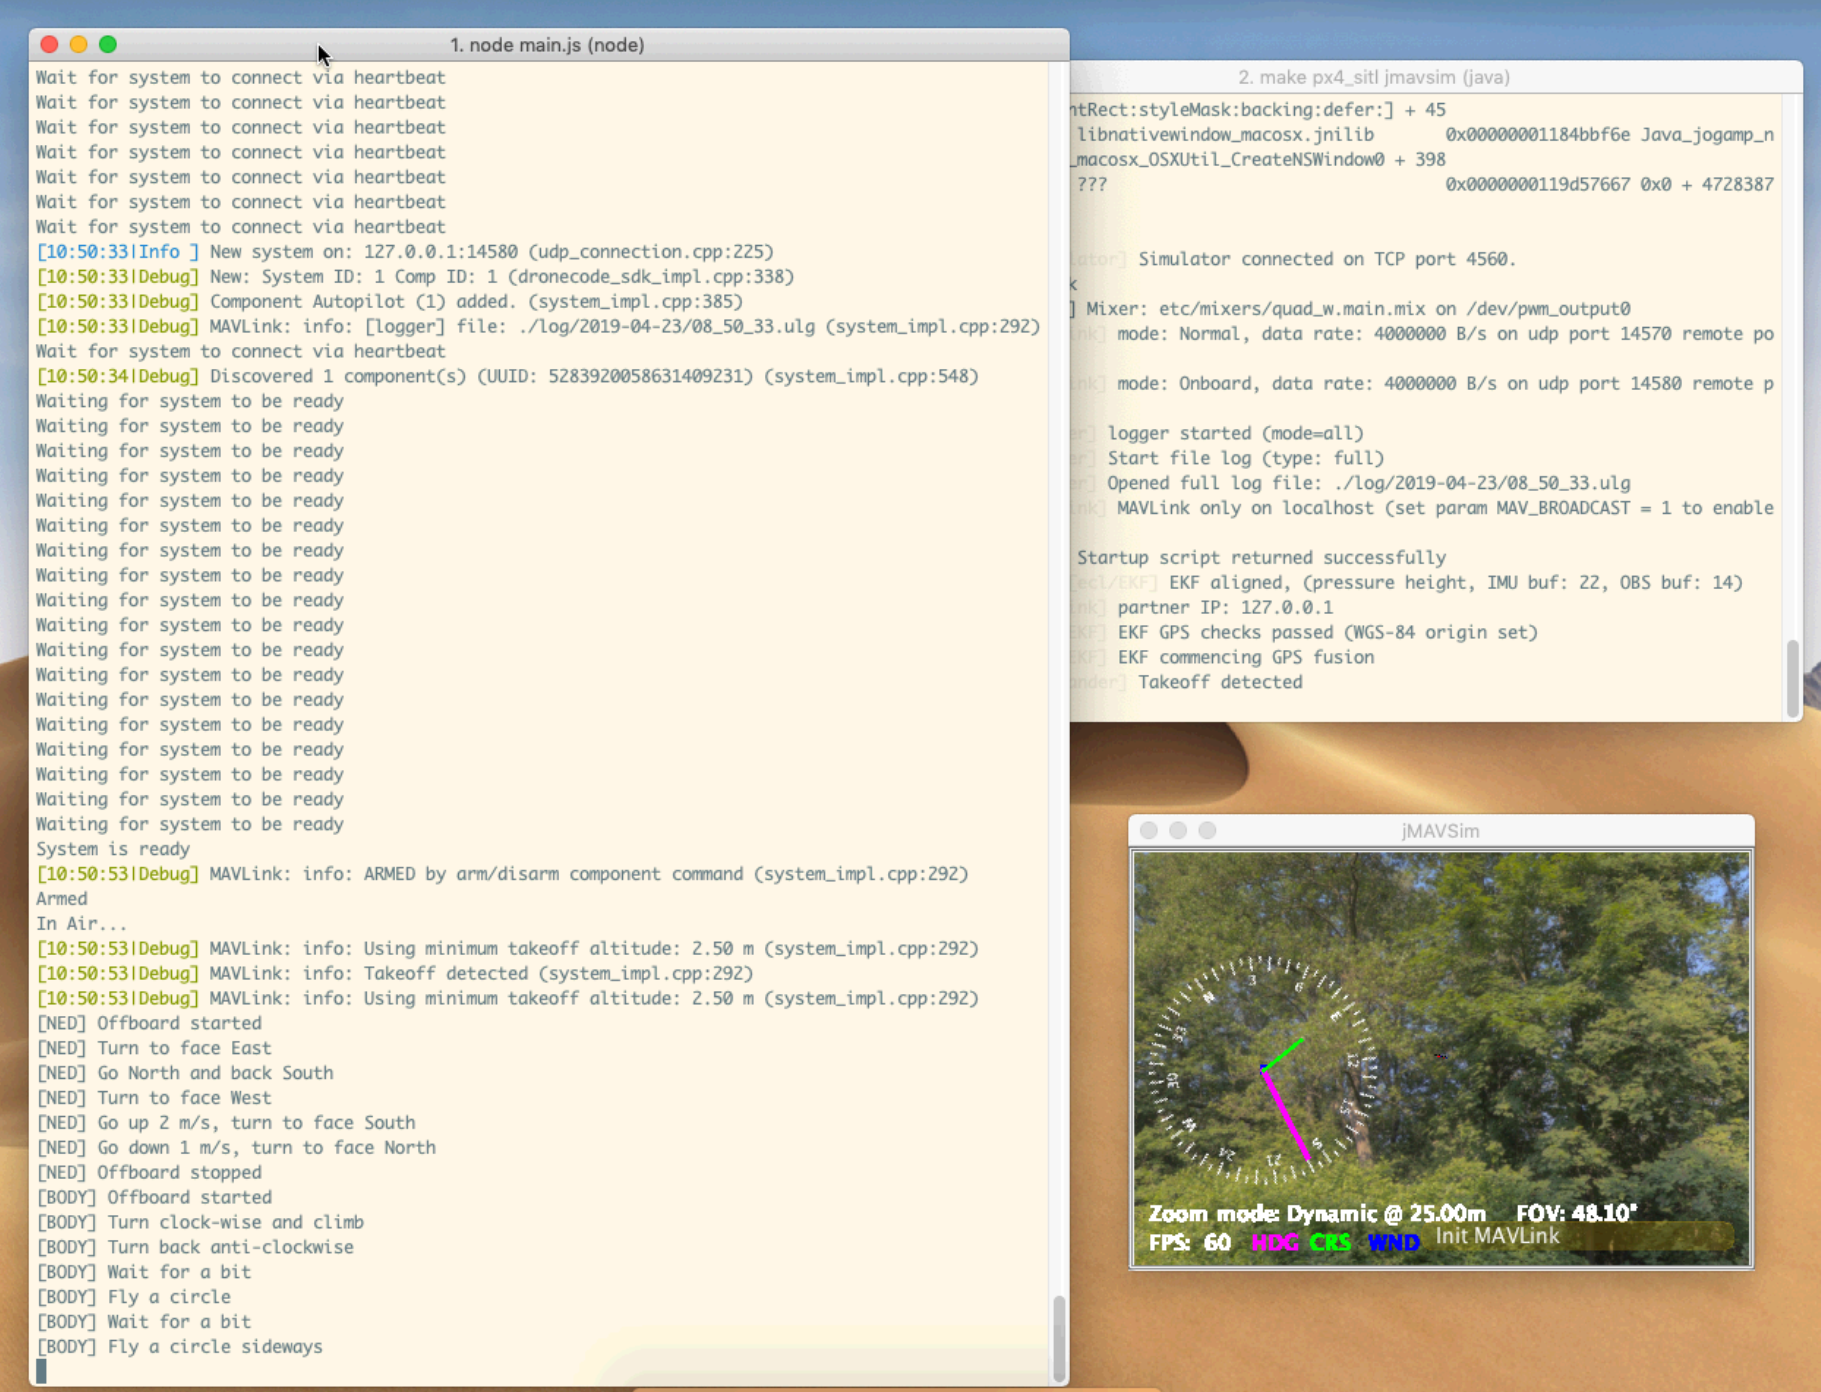
Task: Click the terminal cursor block at bottom
Action: 41,1371
